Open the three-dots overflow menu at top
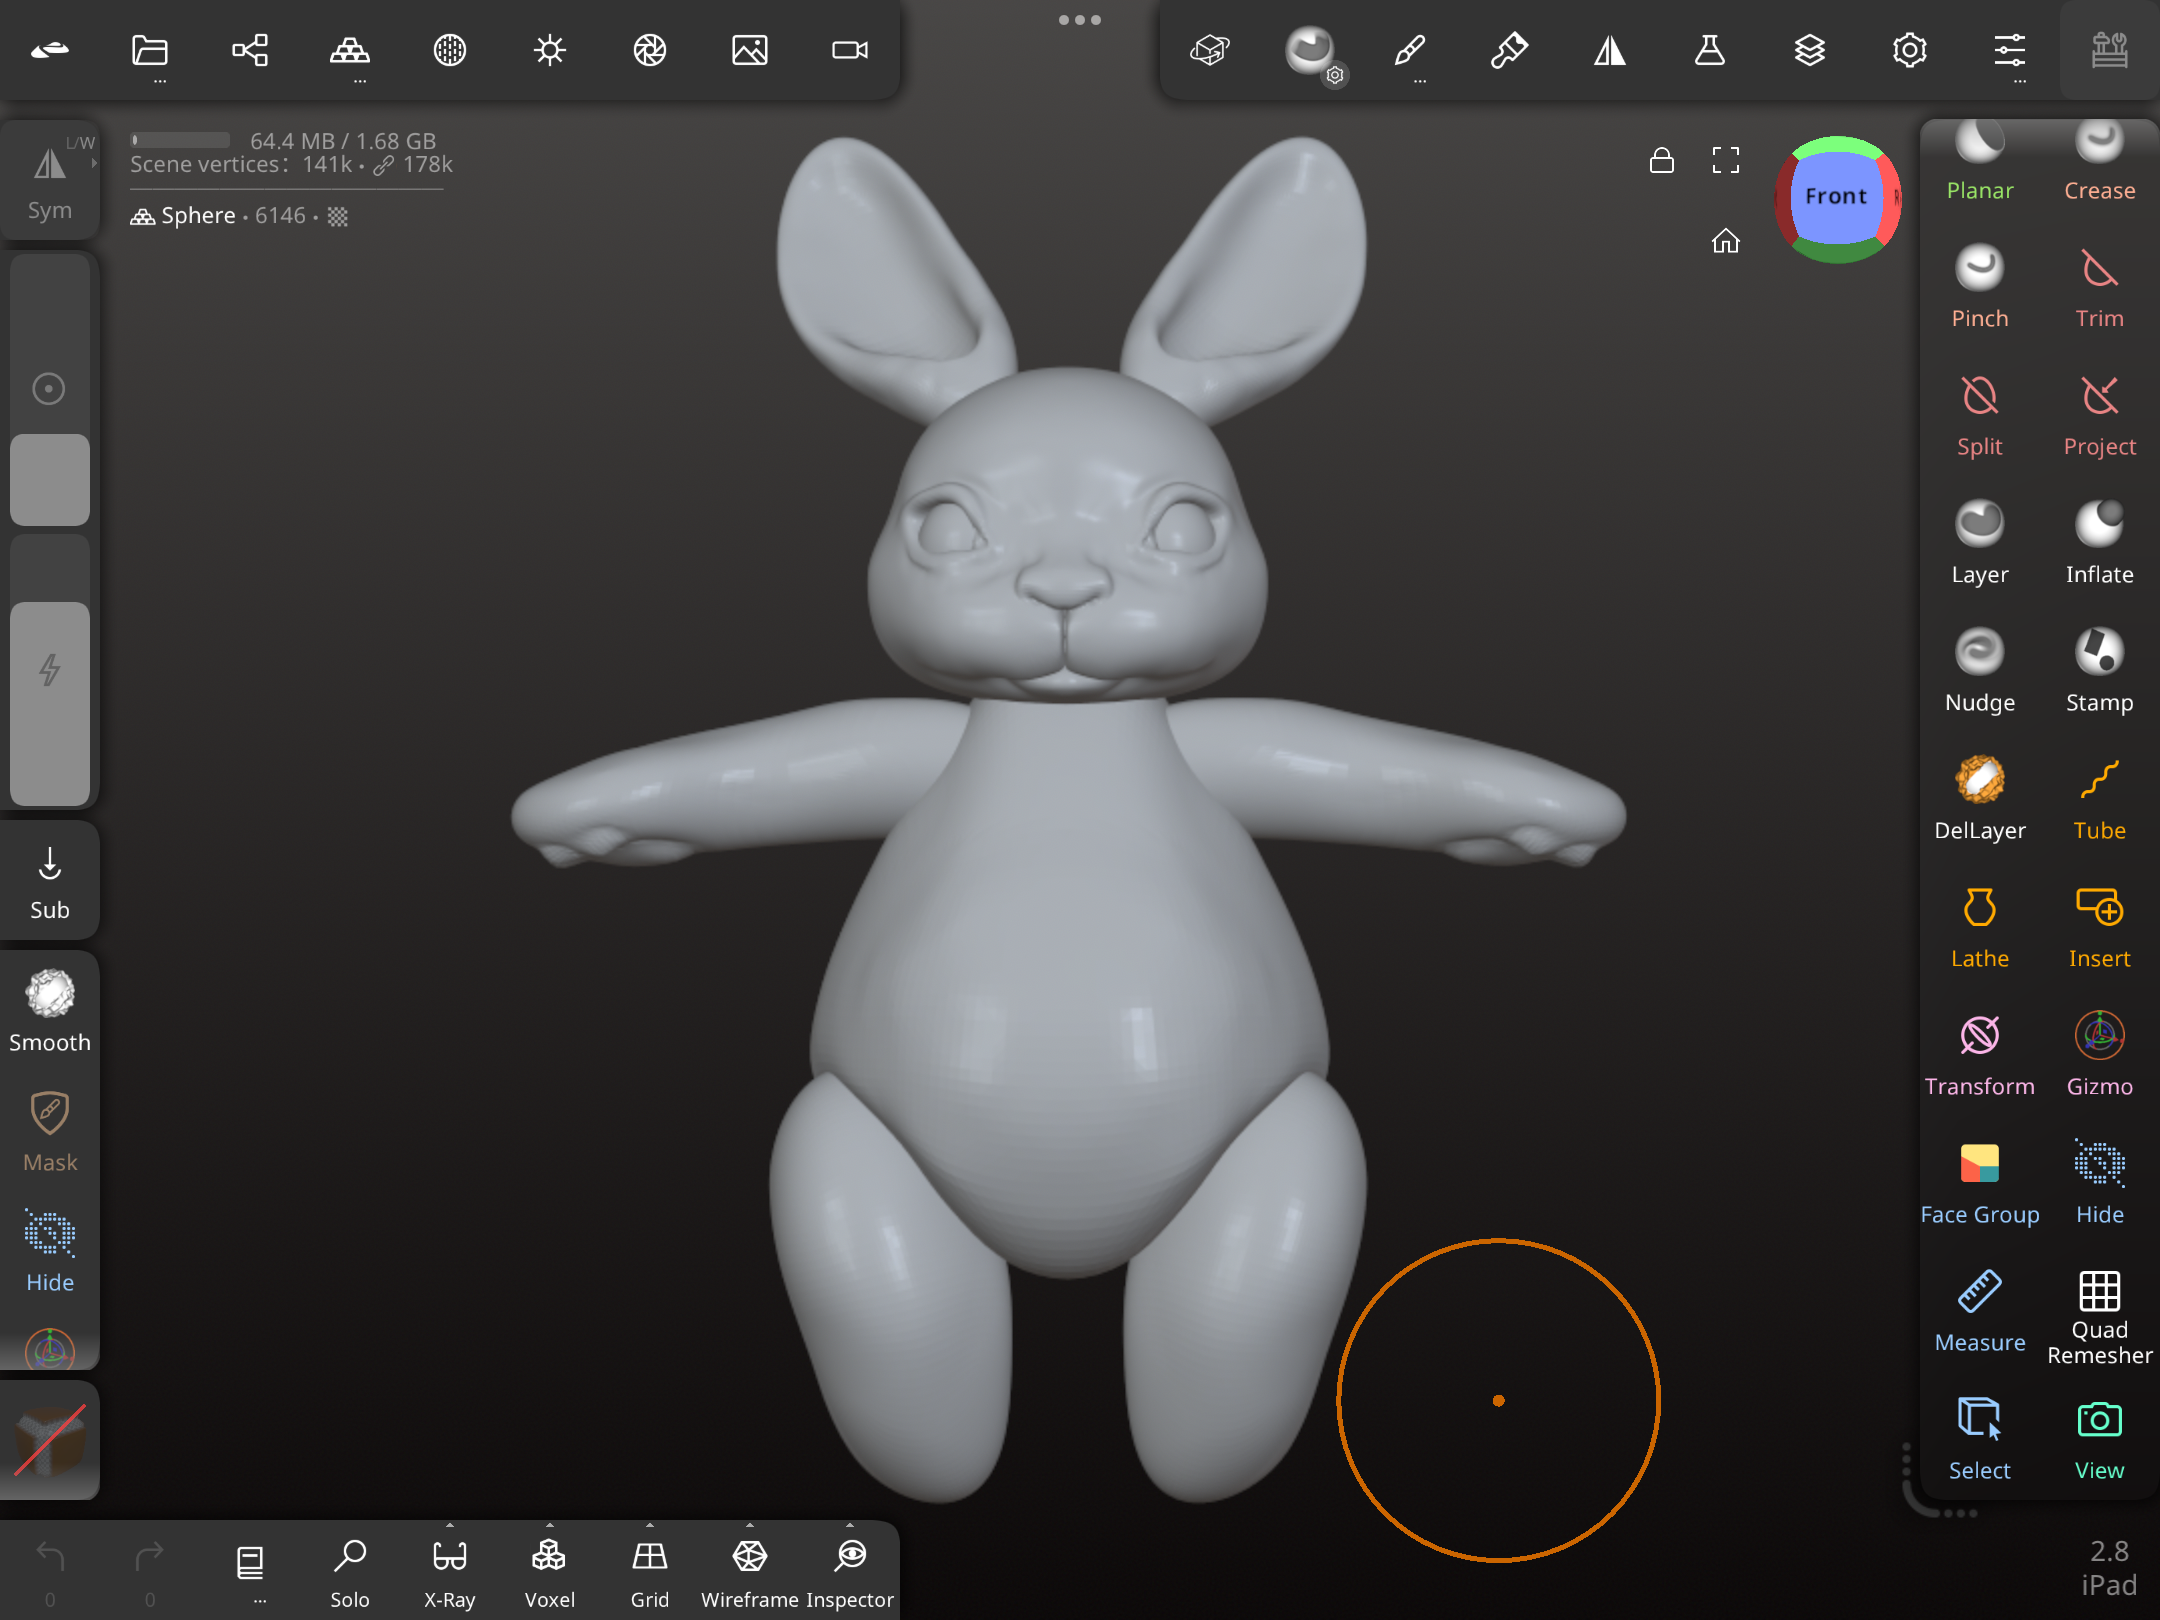This screenshot has width=2160, height=1620. click(x=1079, y=20)
